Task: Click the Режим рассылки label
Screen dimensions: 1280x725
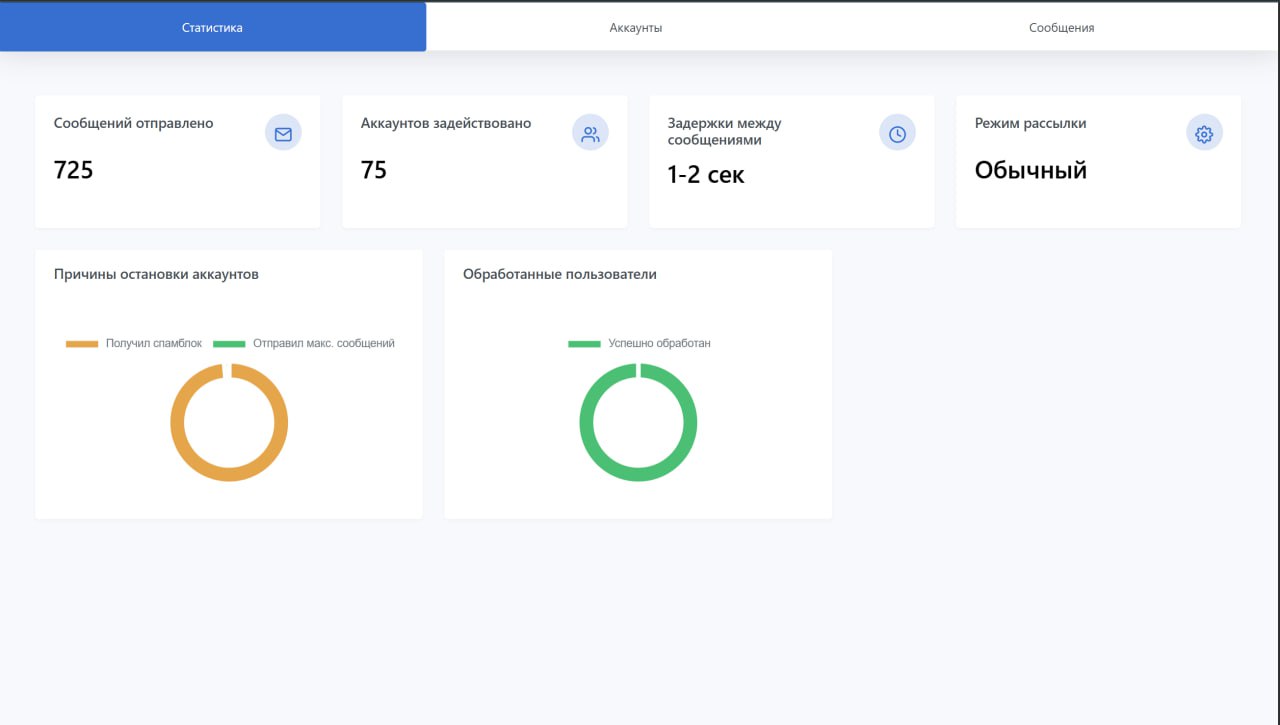Action: [1031, 123]
